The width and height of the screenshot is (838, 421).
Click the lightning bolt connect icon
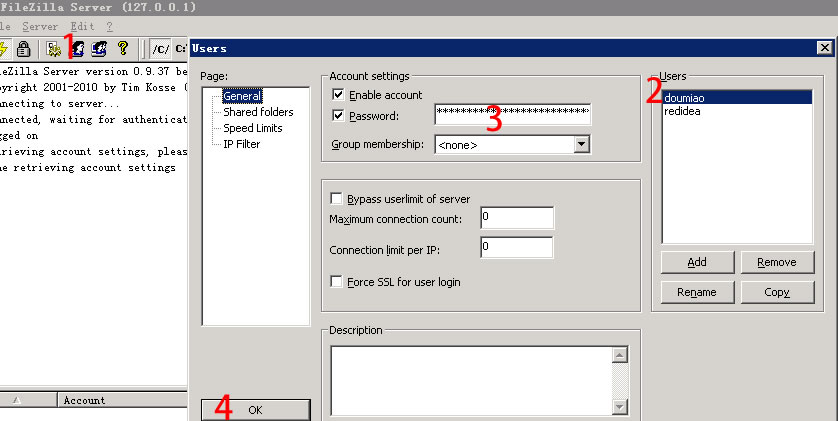(x=4, y=49)
